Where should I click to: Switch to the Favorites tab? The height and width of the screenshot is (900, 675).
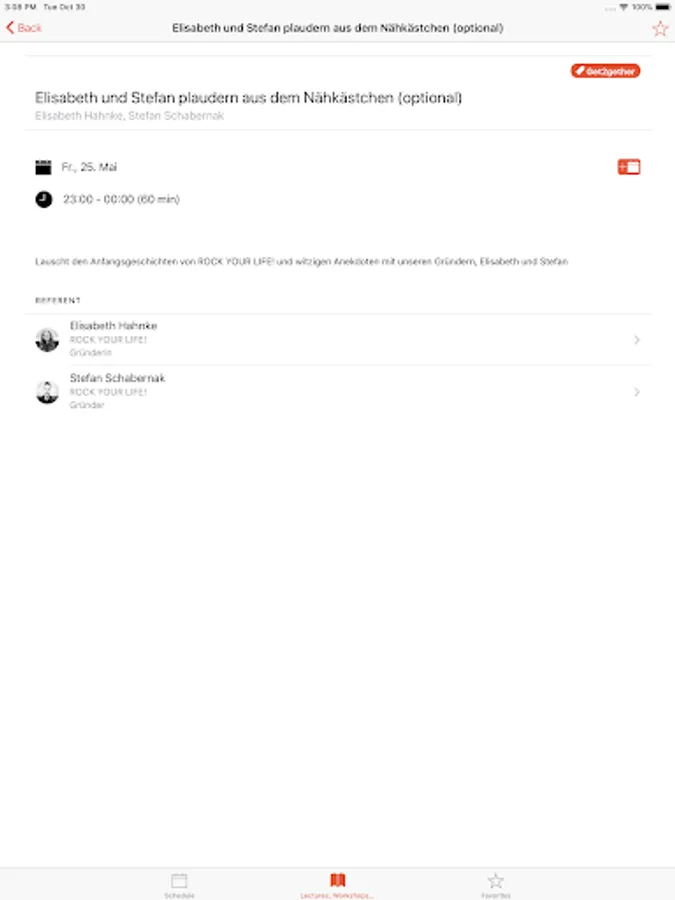[x=495, y=885]
